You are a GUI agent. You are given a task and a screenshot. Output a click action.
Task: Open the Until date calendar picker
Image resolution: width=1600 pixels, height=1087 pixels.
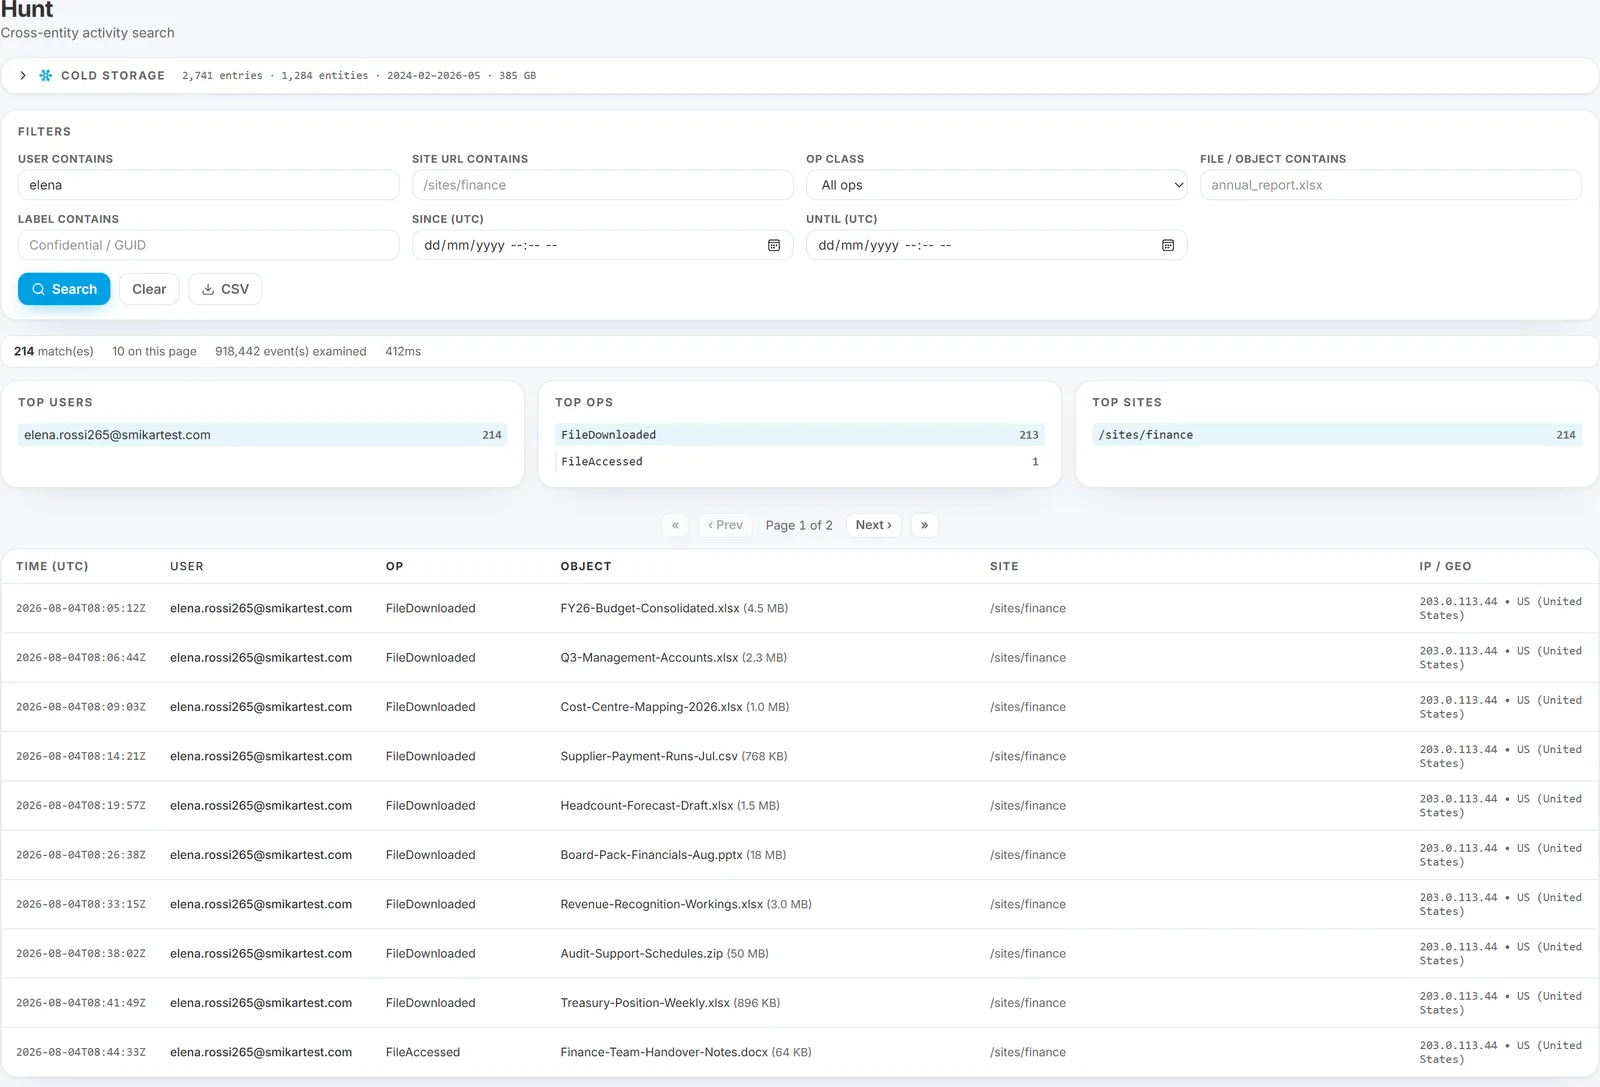1167,245
